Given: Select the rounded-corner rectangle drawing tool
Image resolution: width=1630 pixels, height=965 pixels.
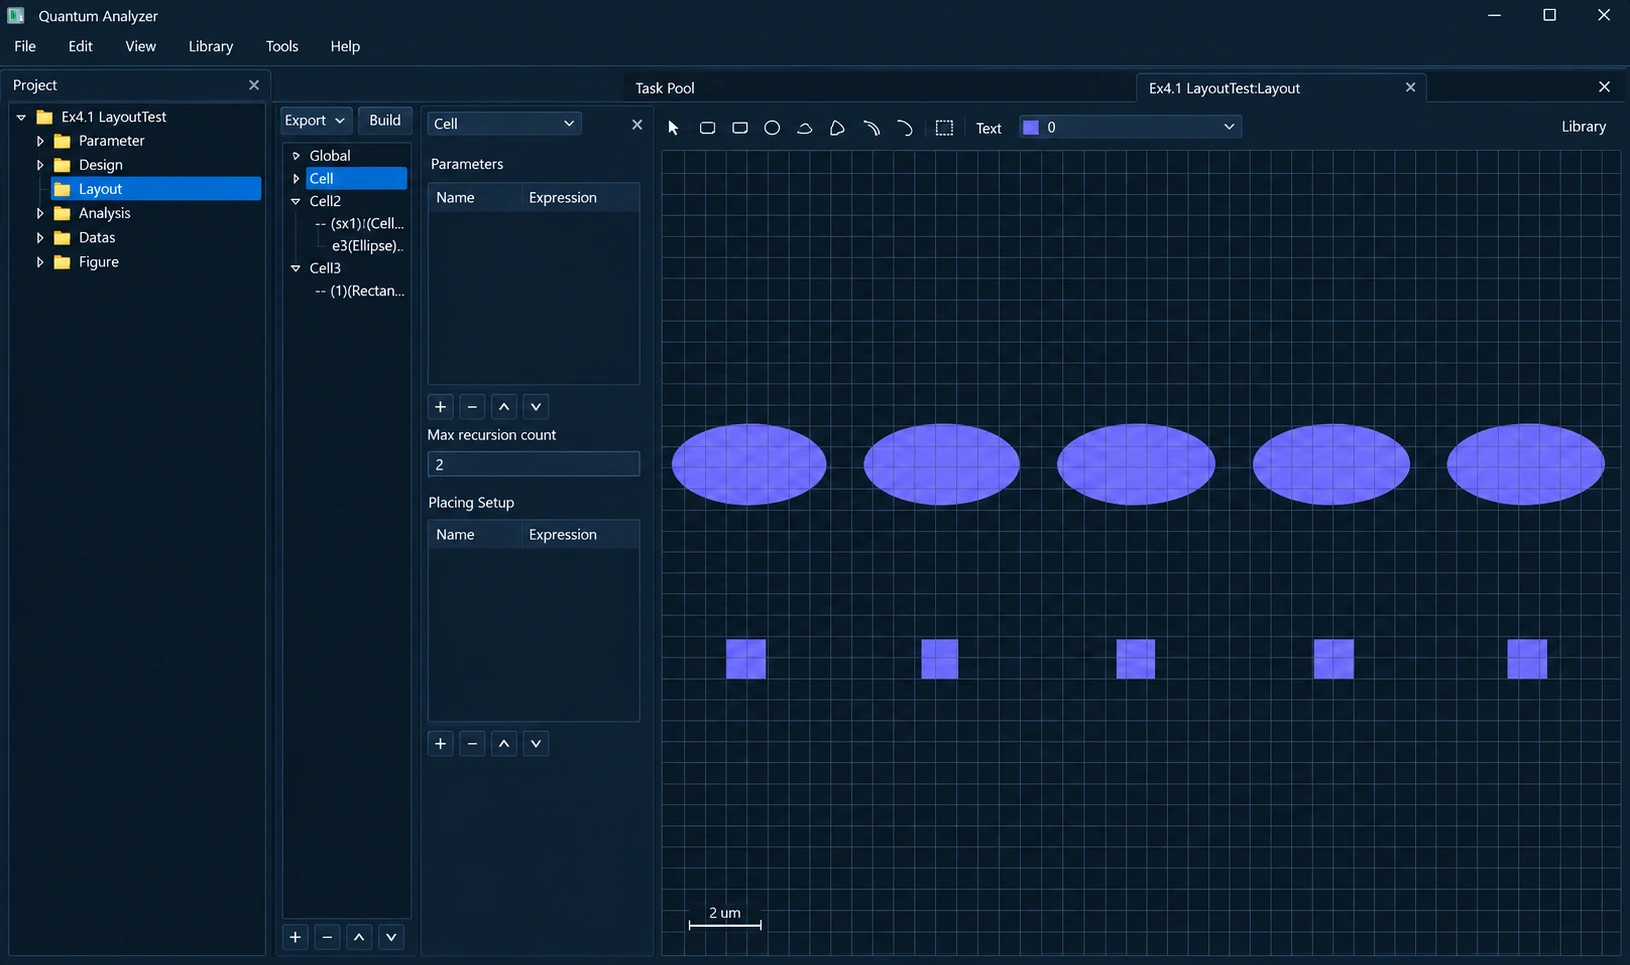Looking at the screenshot, I should 707,128.
